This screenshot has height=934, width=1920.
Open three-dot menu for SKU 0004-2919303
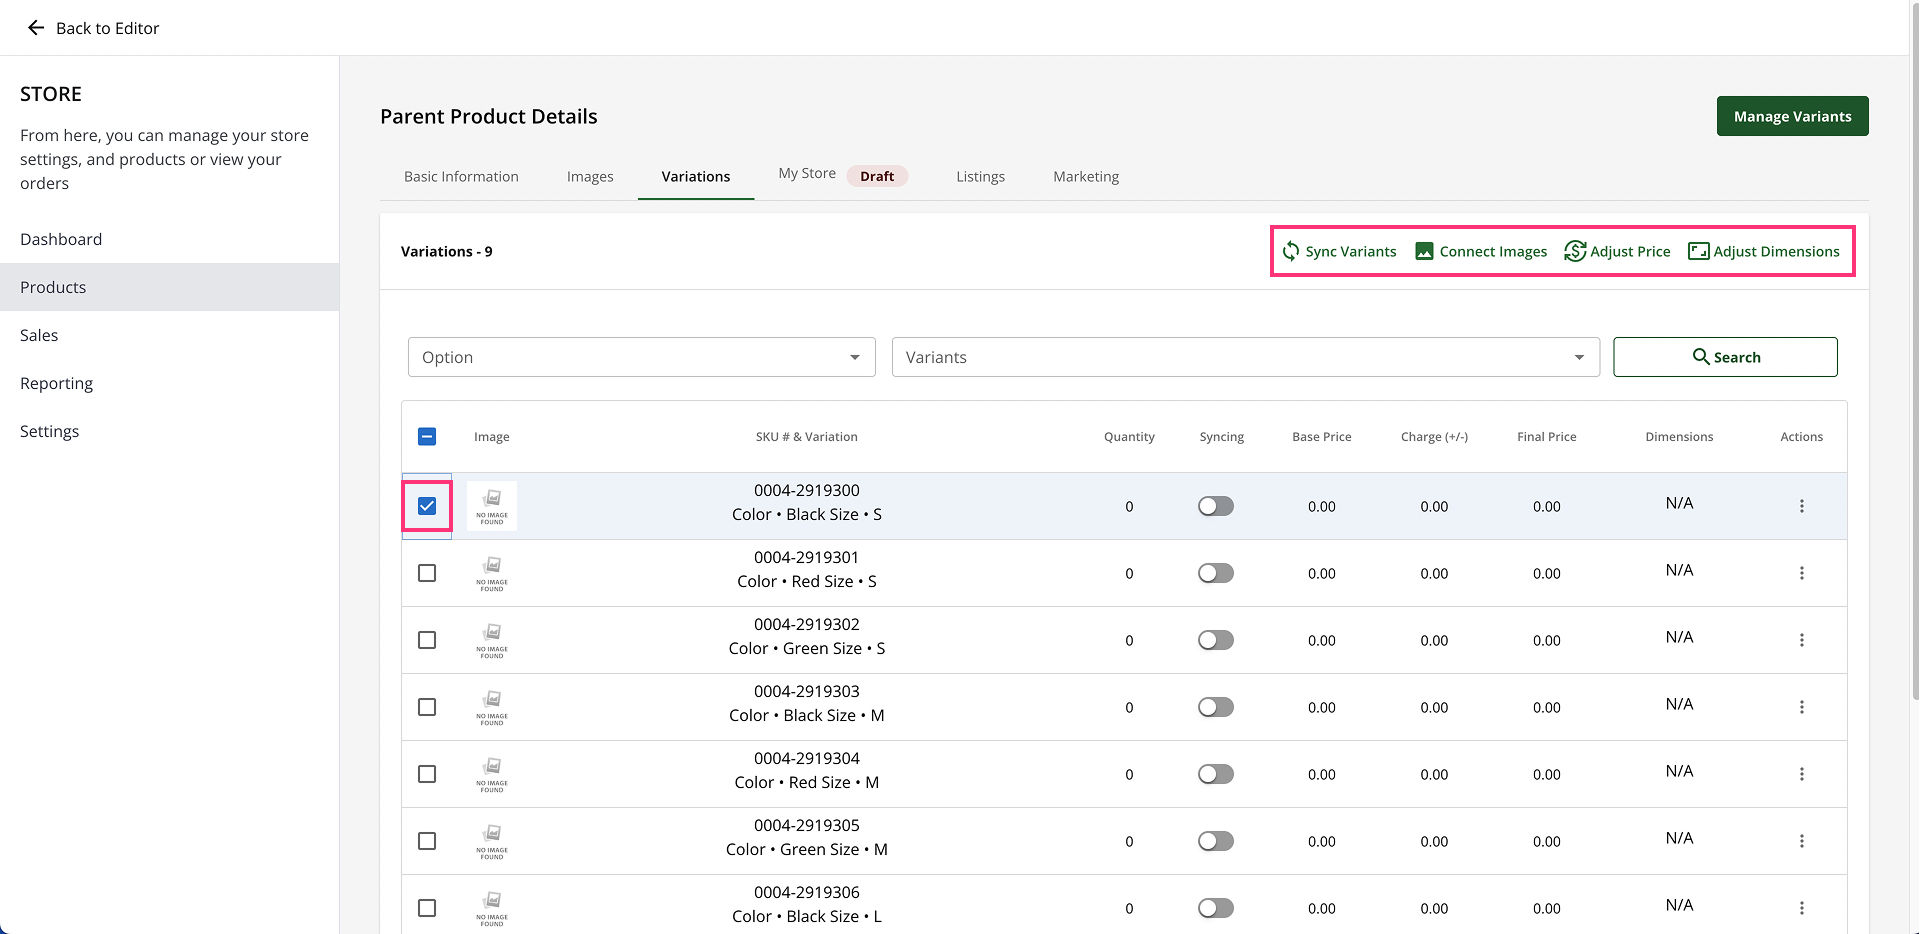[1801, 707]
